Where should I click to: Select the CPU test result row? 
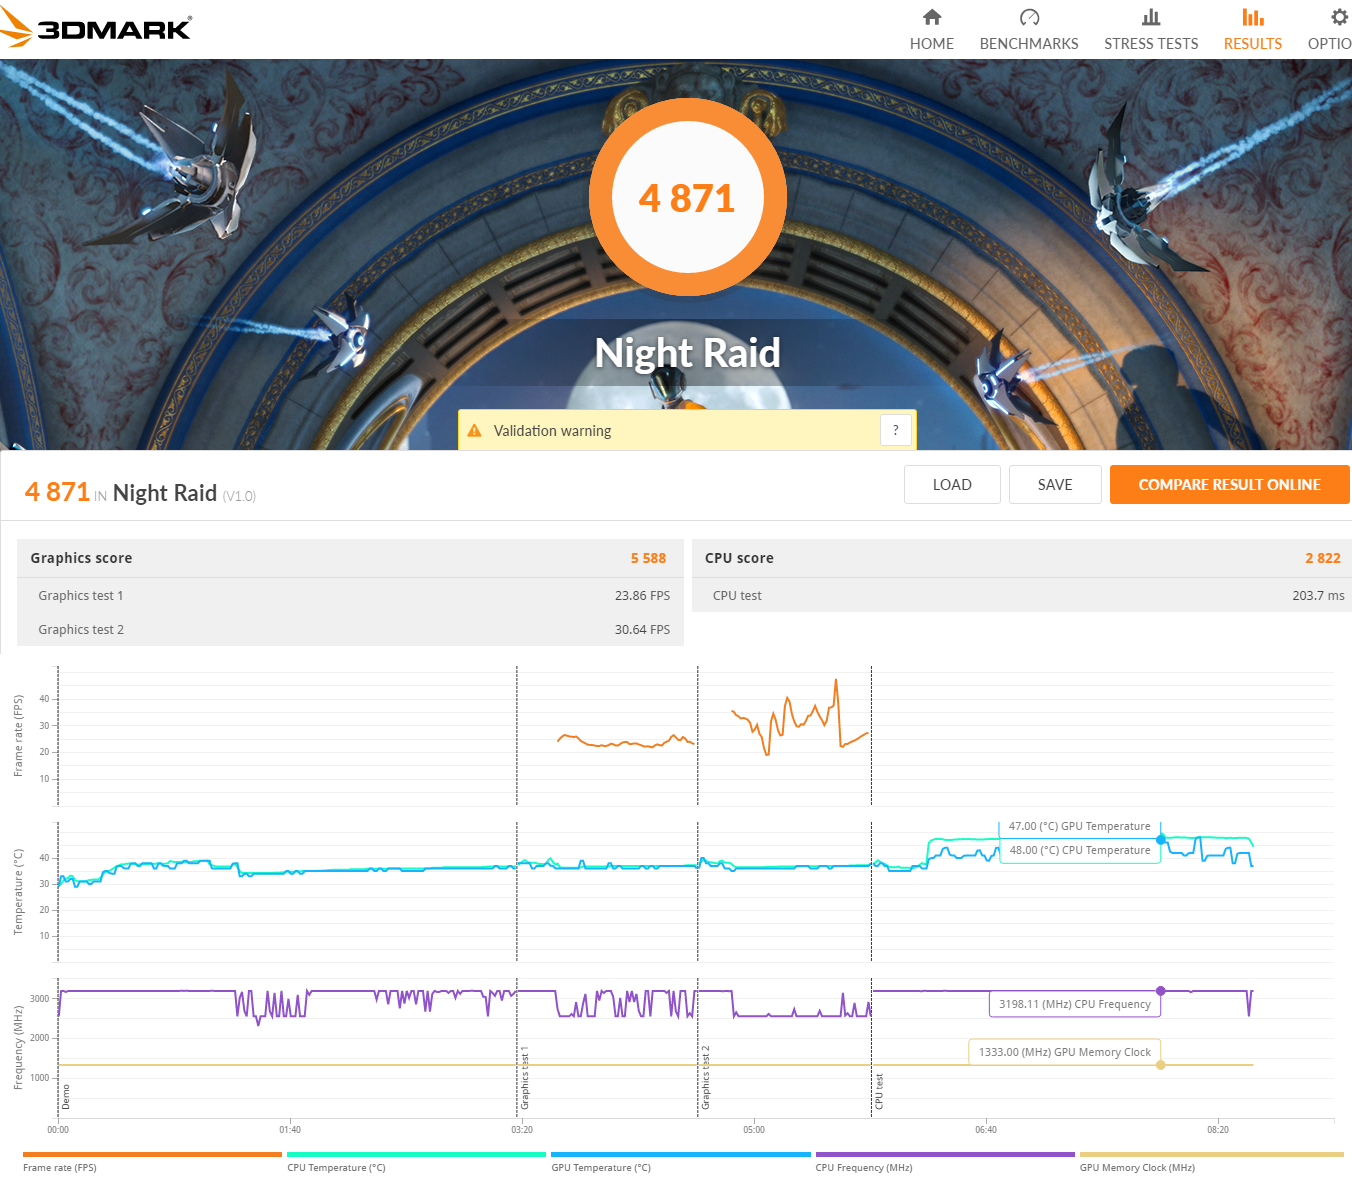(1021, 595)
